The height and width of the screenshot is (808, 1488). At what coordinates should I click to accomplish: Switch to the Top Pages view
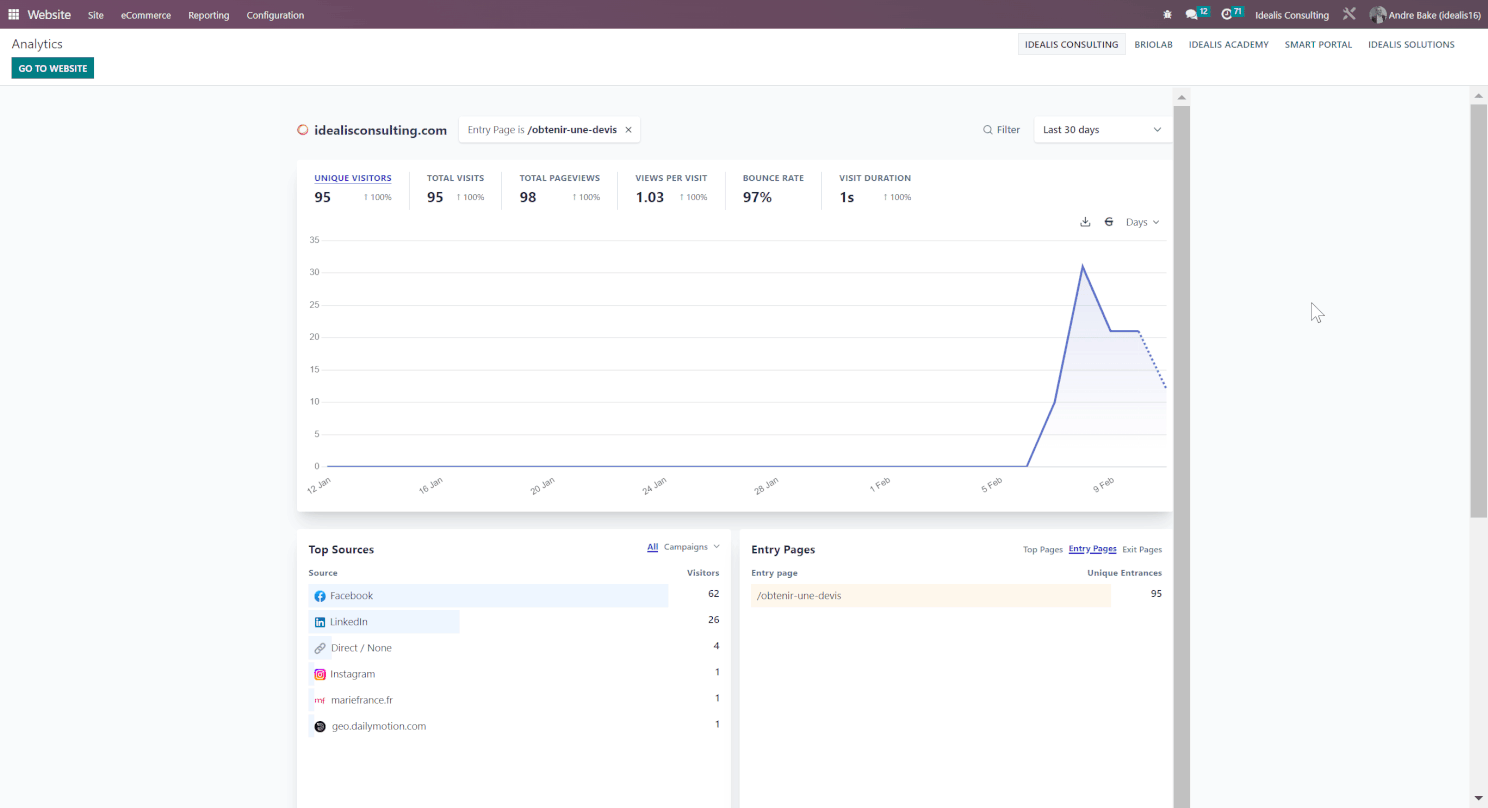(x=1043, y=549)
